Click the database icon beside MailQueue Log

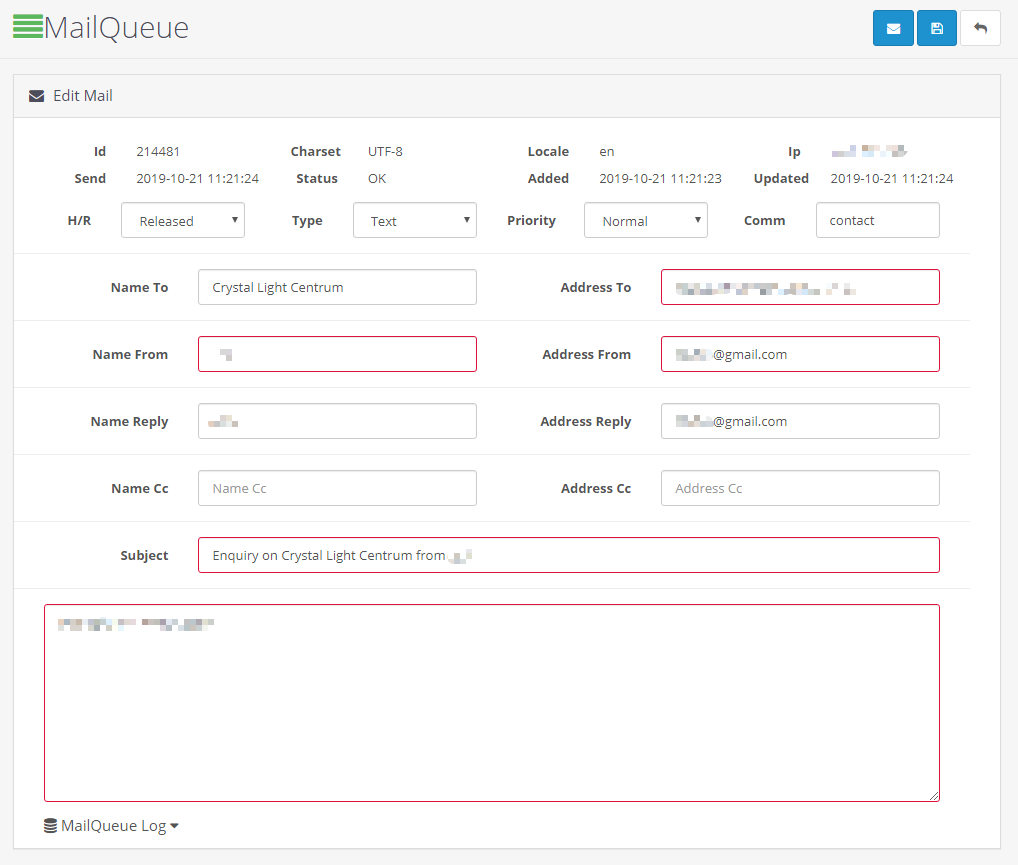tap(50, 825)
